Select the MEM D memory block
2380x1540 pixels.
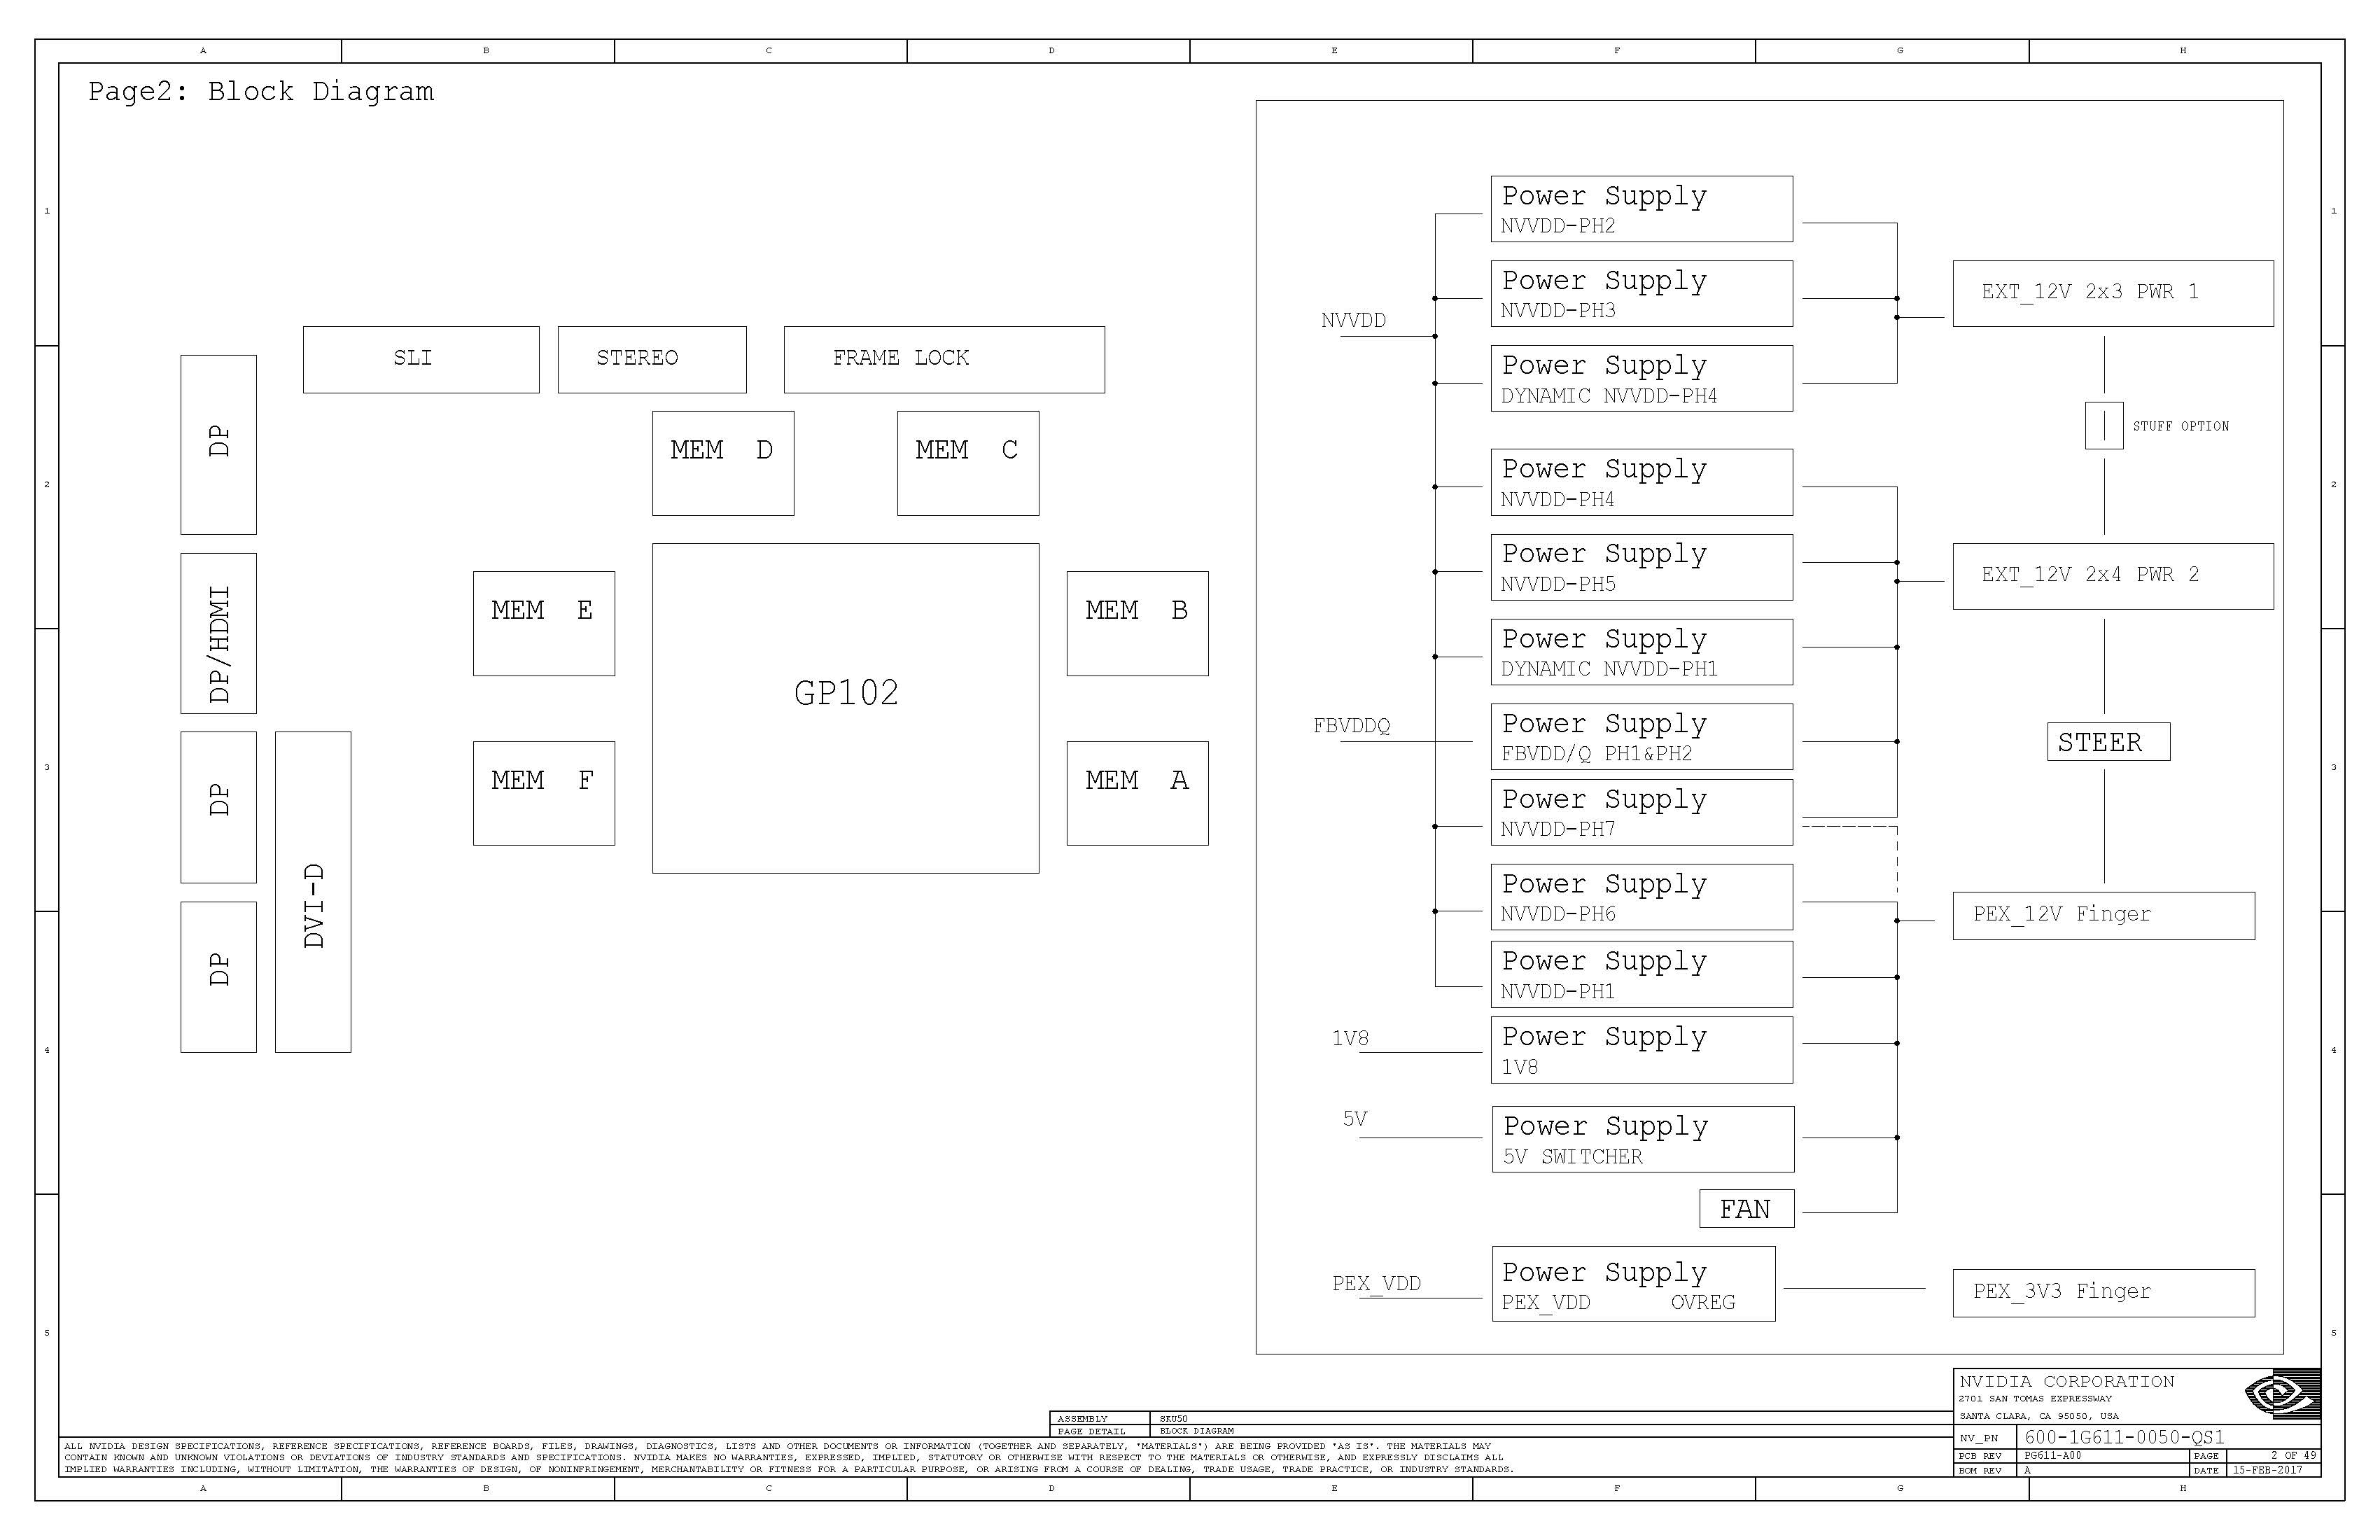coord(722,463)
